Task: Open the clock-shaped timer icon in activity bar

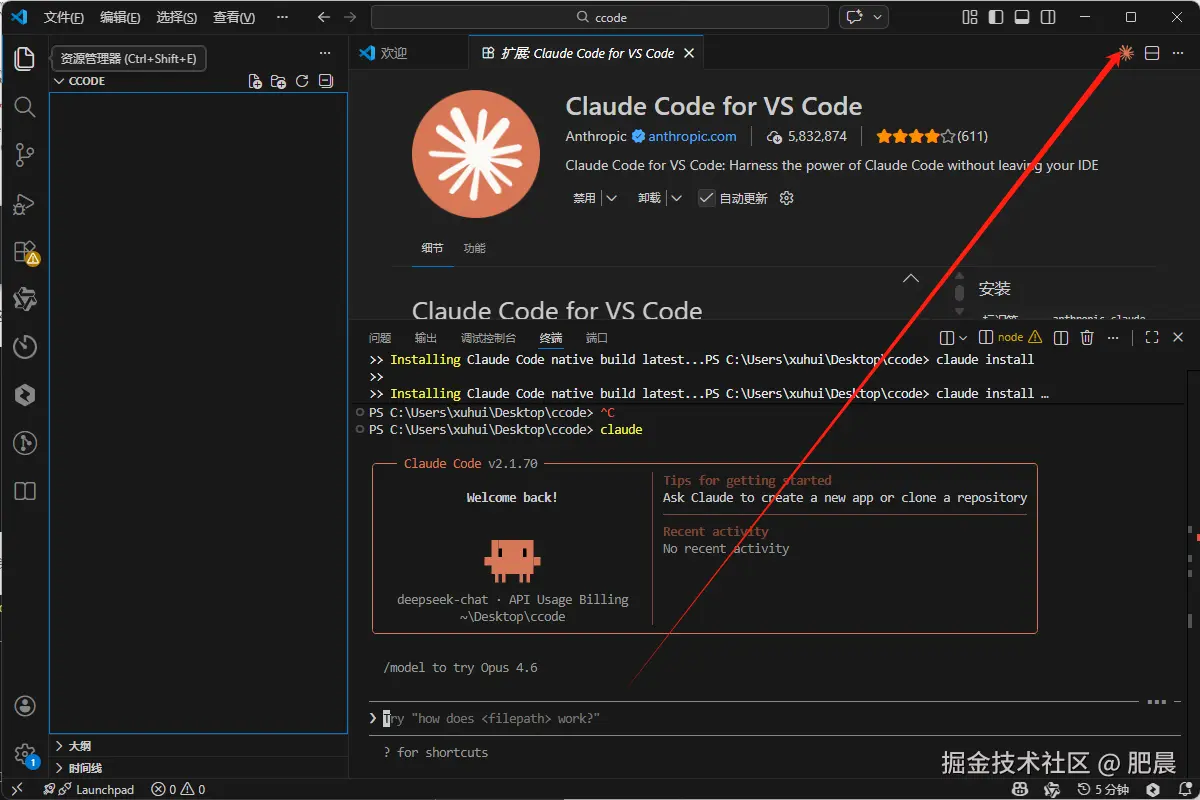Action: click(x=24, y=347)
